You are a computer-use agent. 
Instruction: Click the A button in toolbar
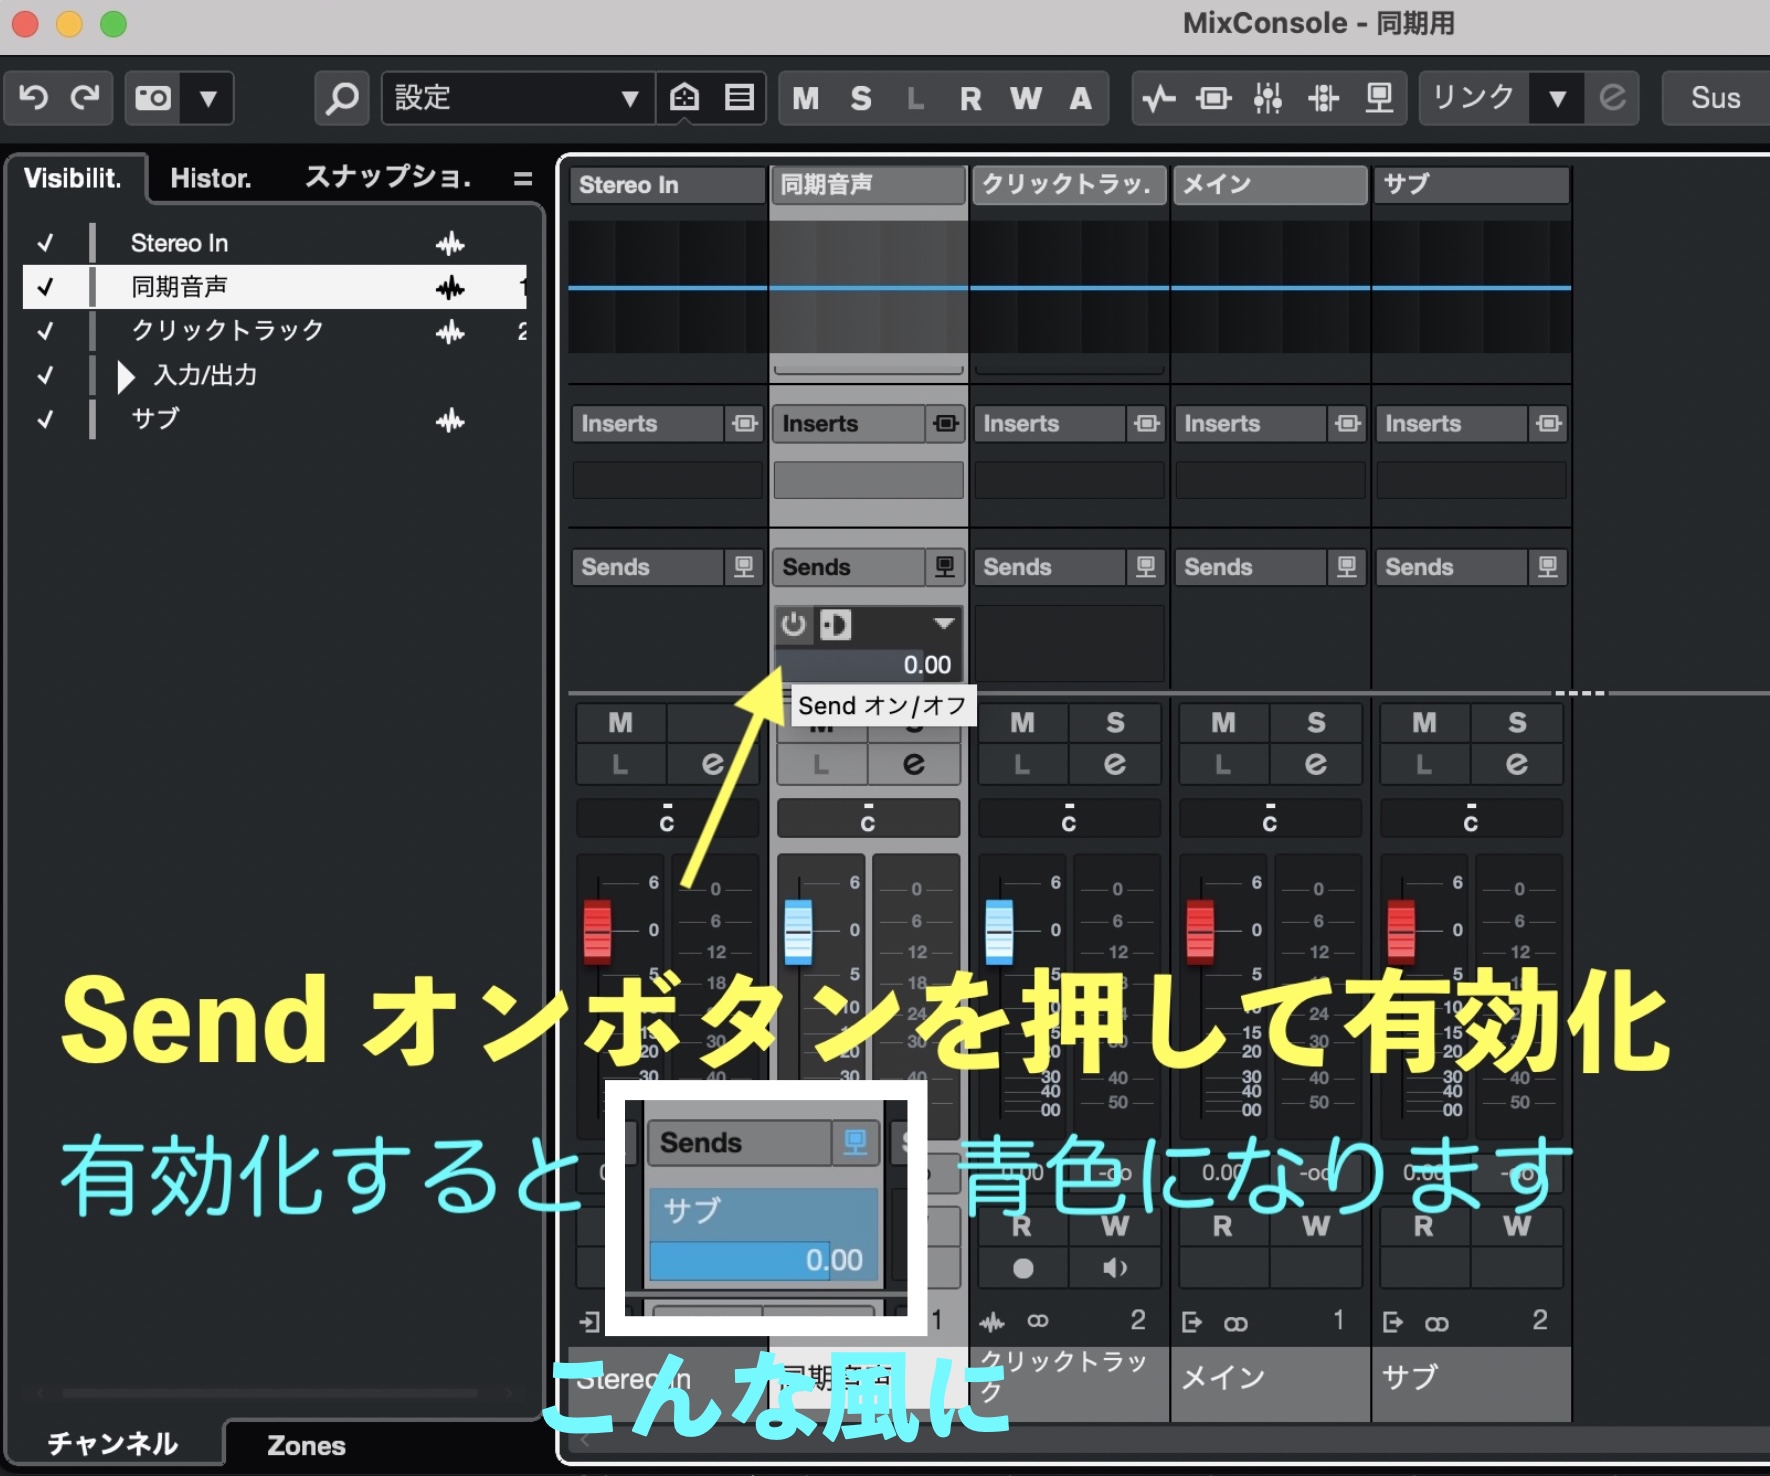pyautogui.click(x=1080, y=98)
